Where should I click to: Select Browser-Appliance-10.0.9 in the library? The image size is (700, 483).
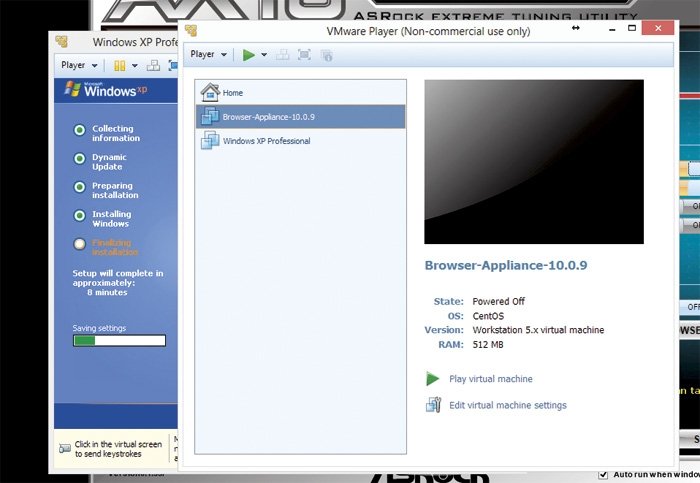(300, 117)
